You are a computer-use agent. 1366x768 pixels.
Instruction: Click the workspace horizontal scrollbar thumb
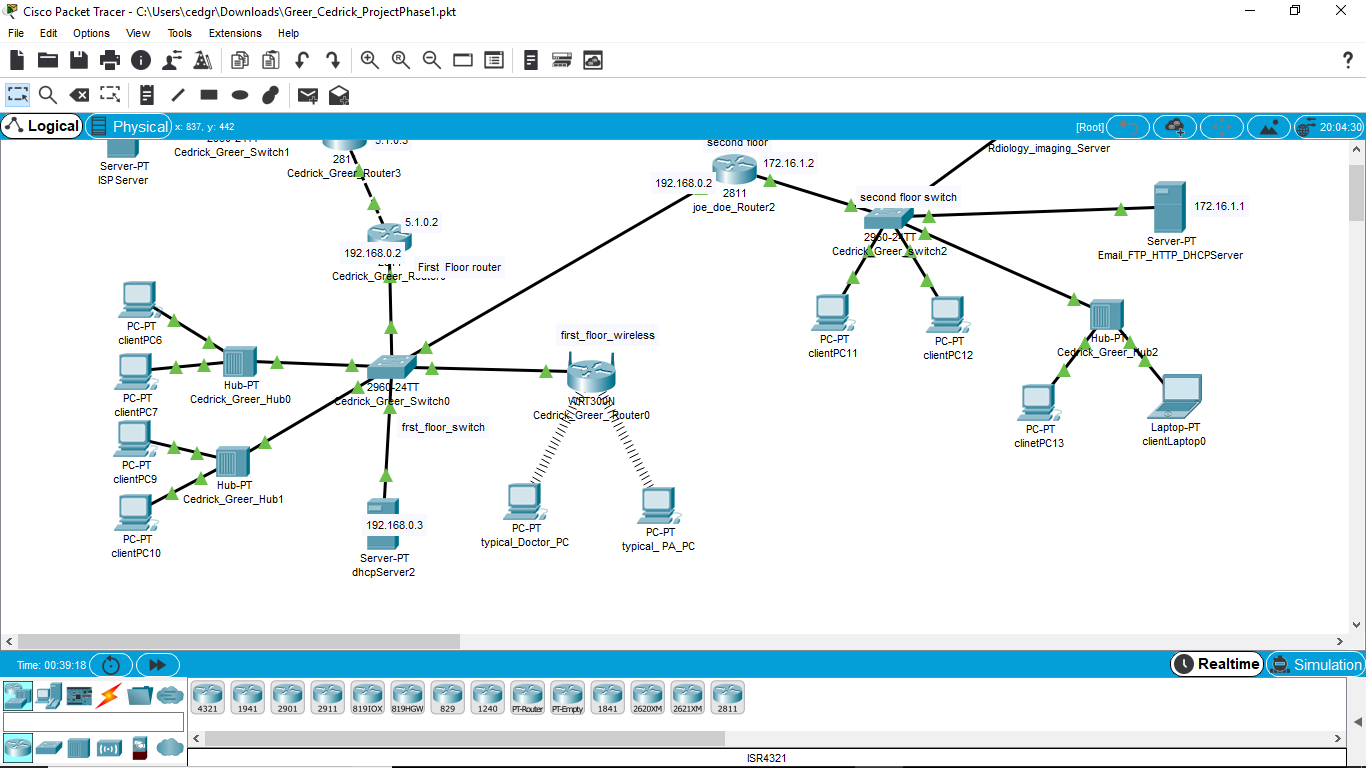coord(239,641)
